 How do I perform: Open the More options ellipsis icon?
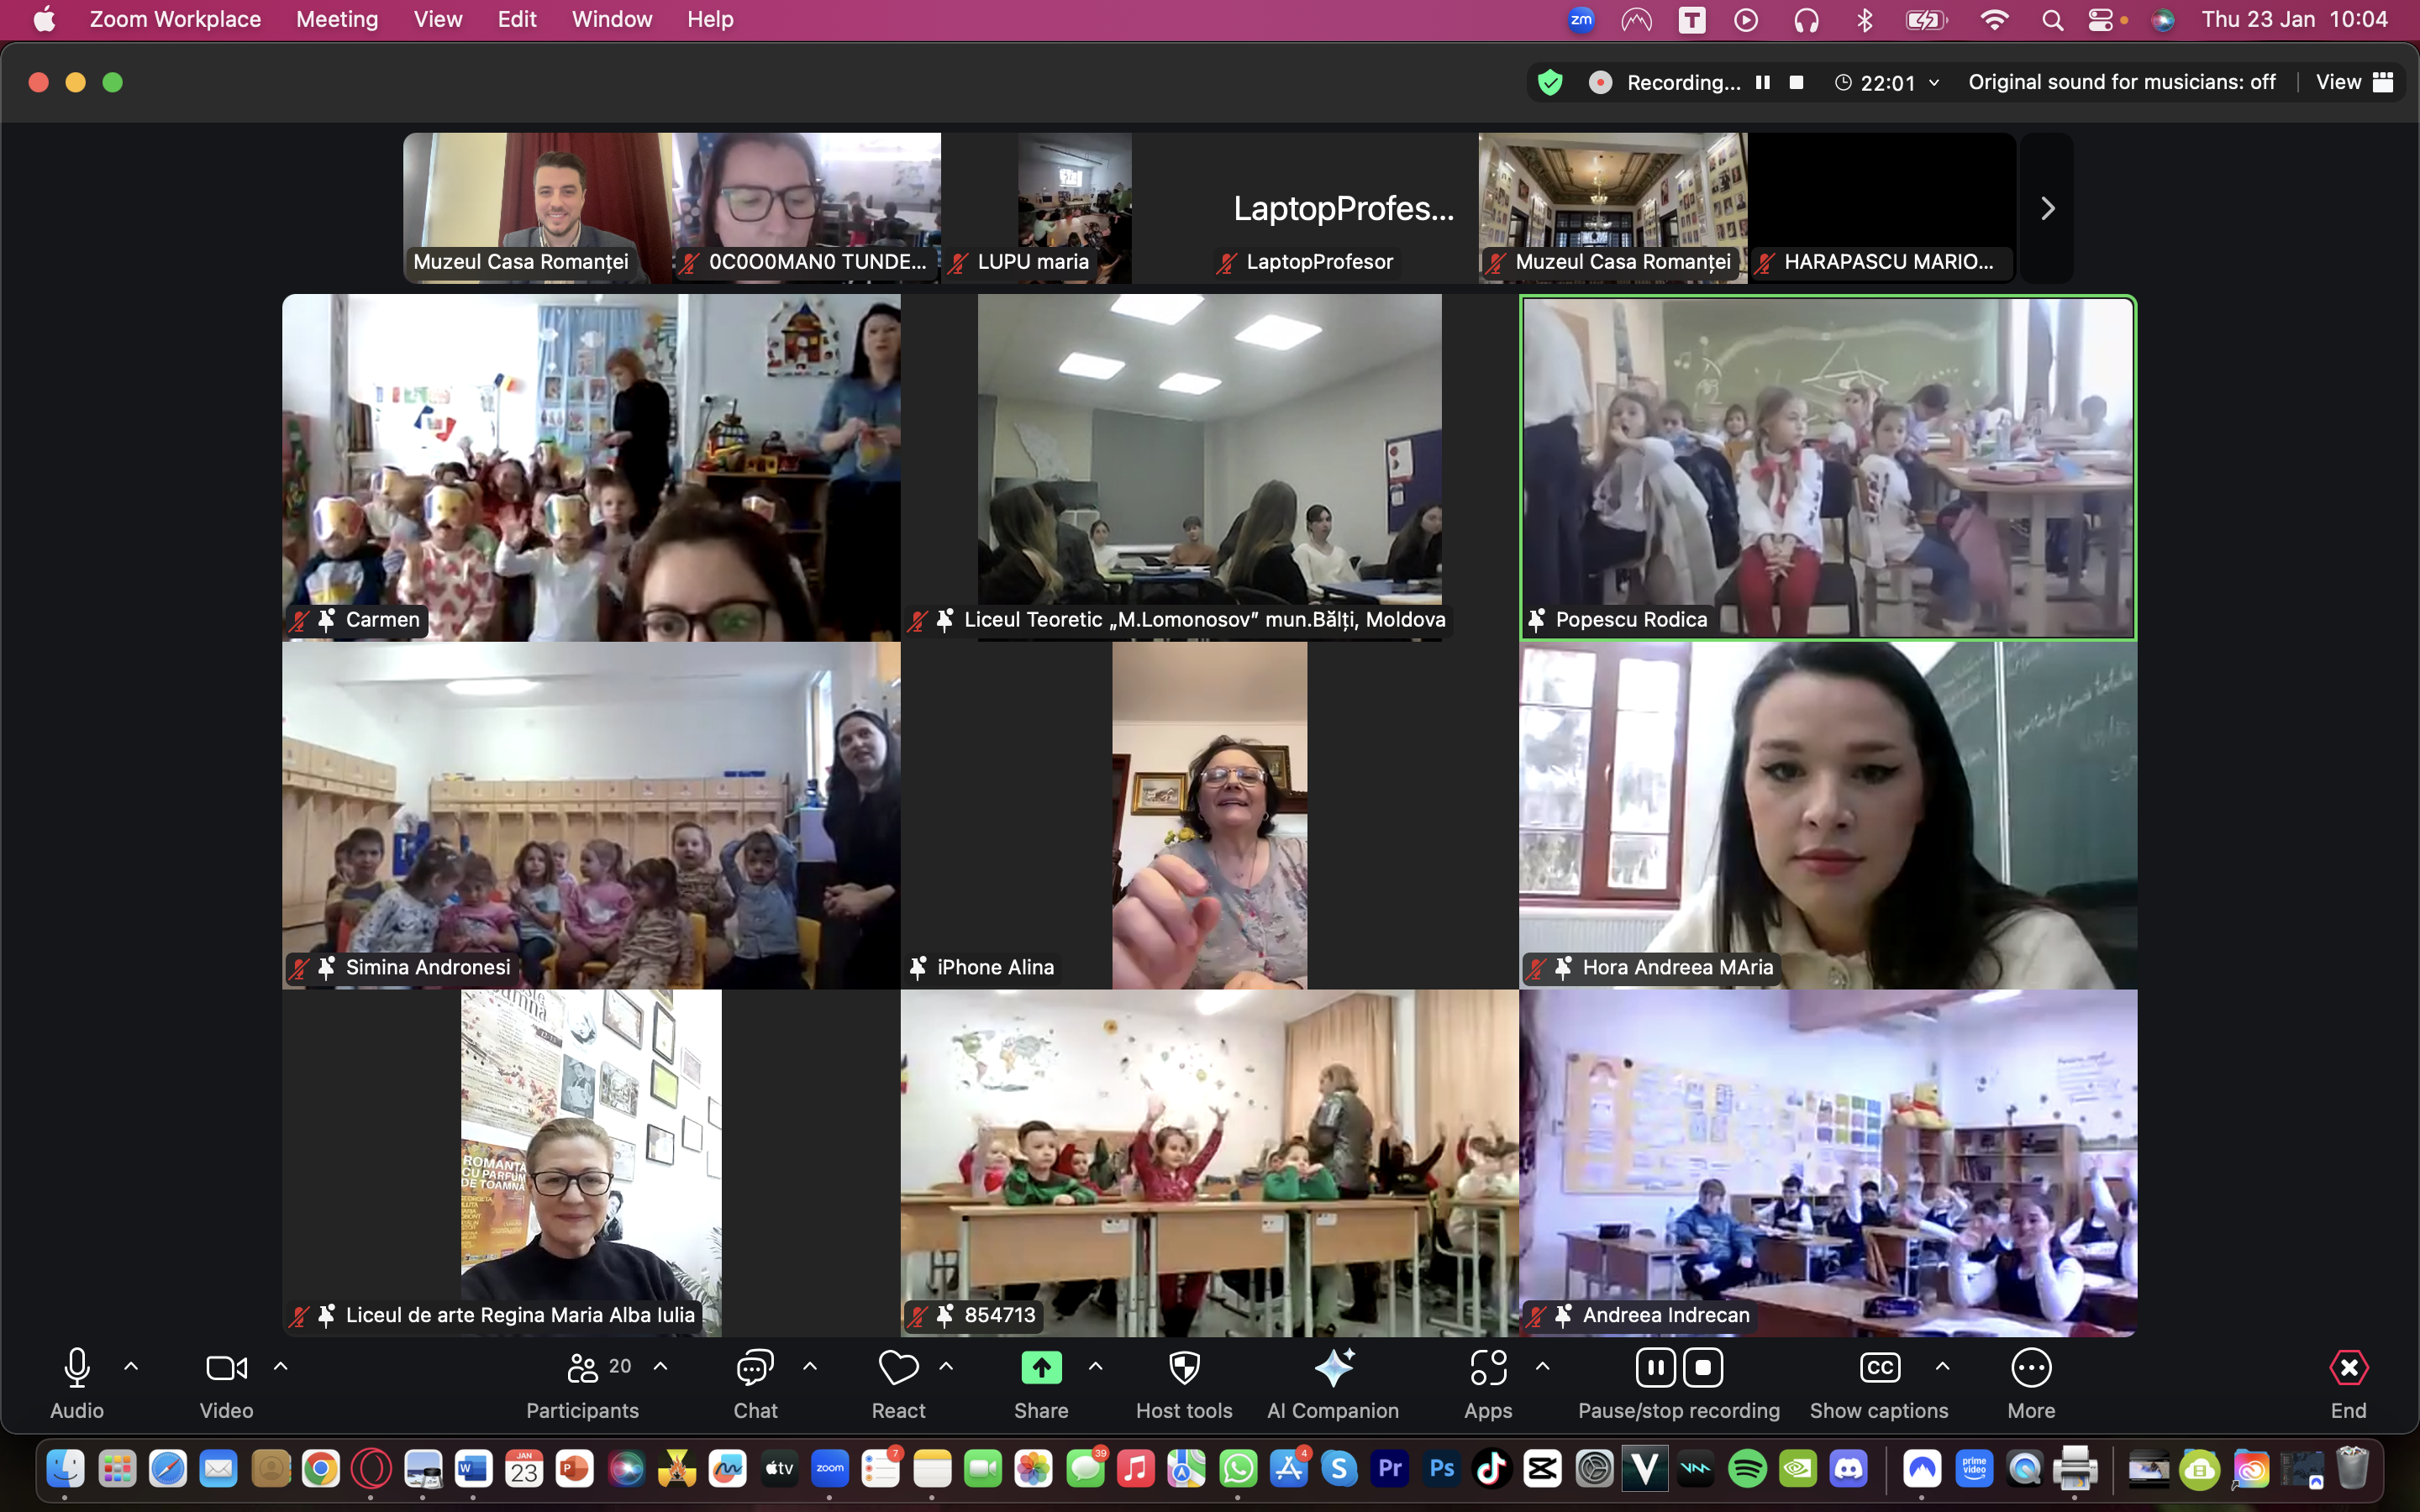tap(2031, 1368)
